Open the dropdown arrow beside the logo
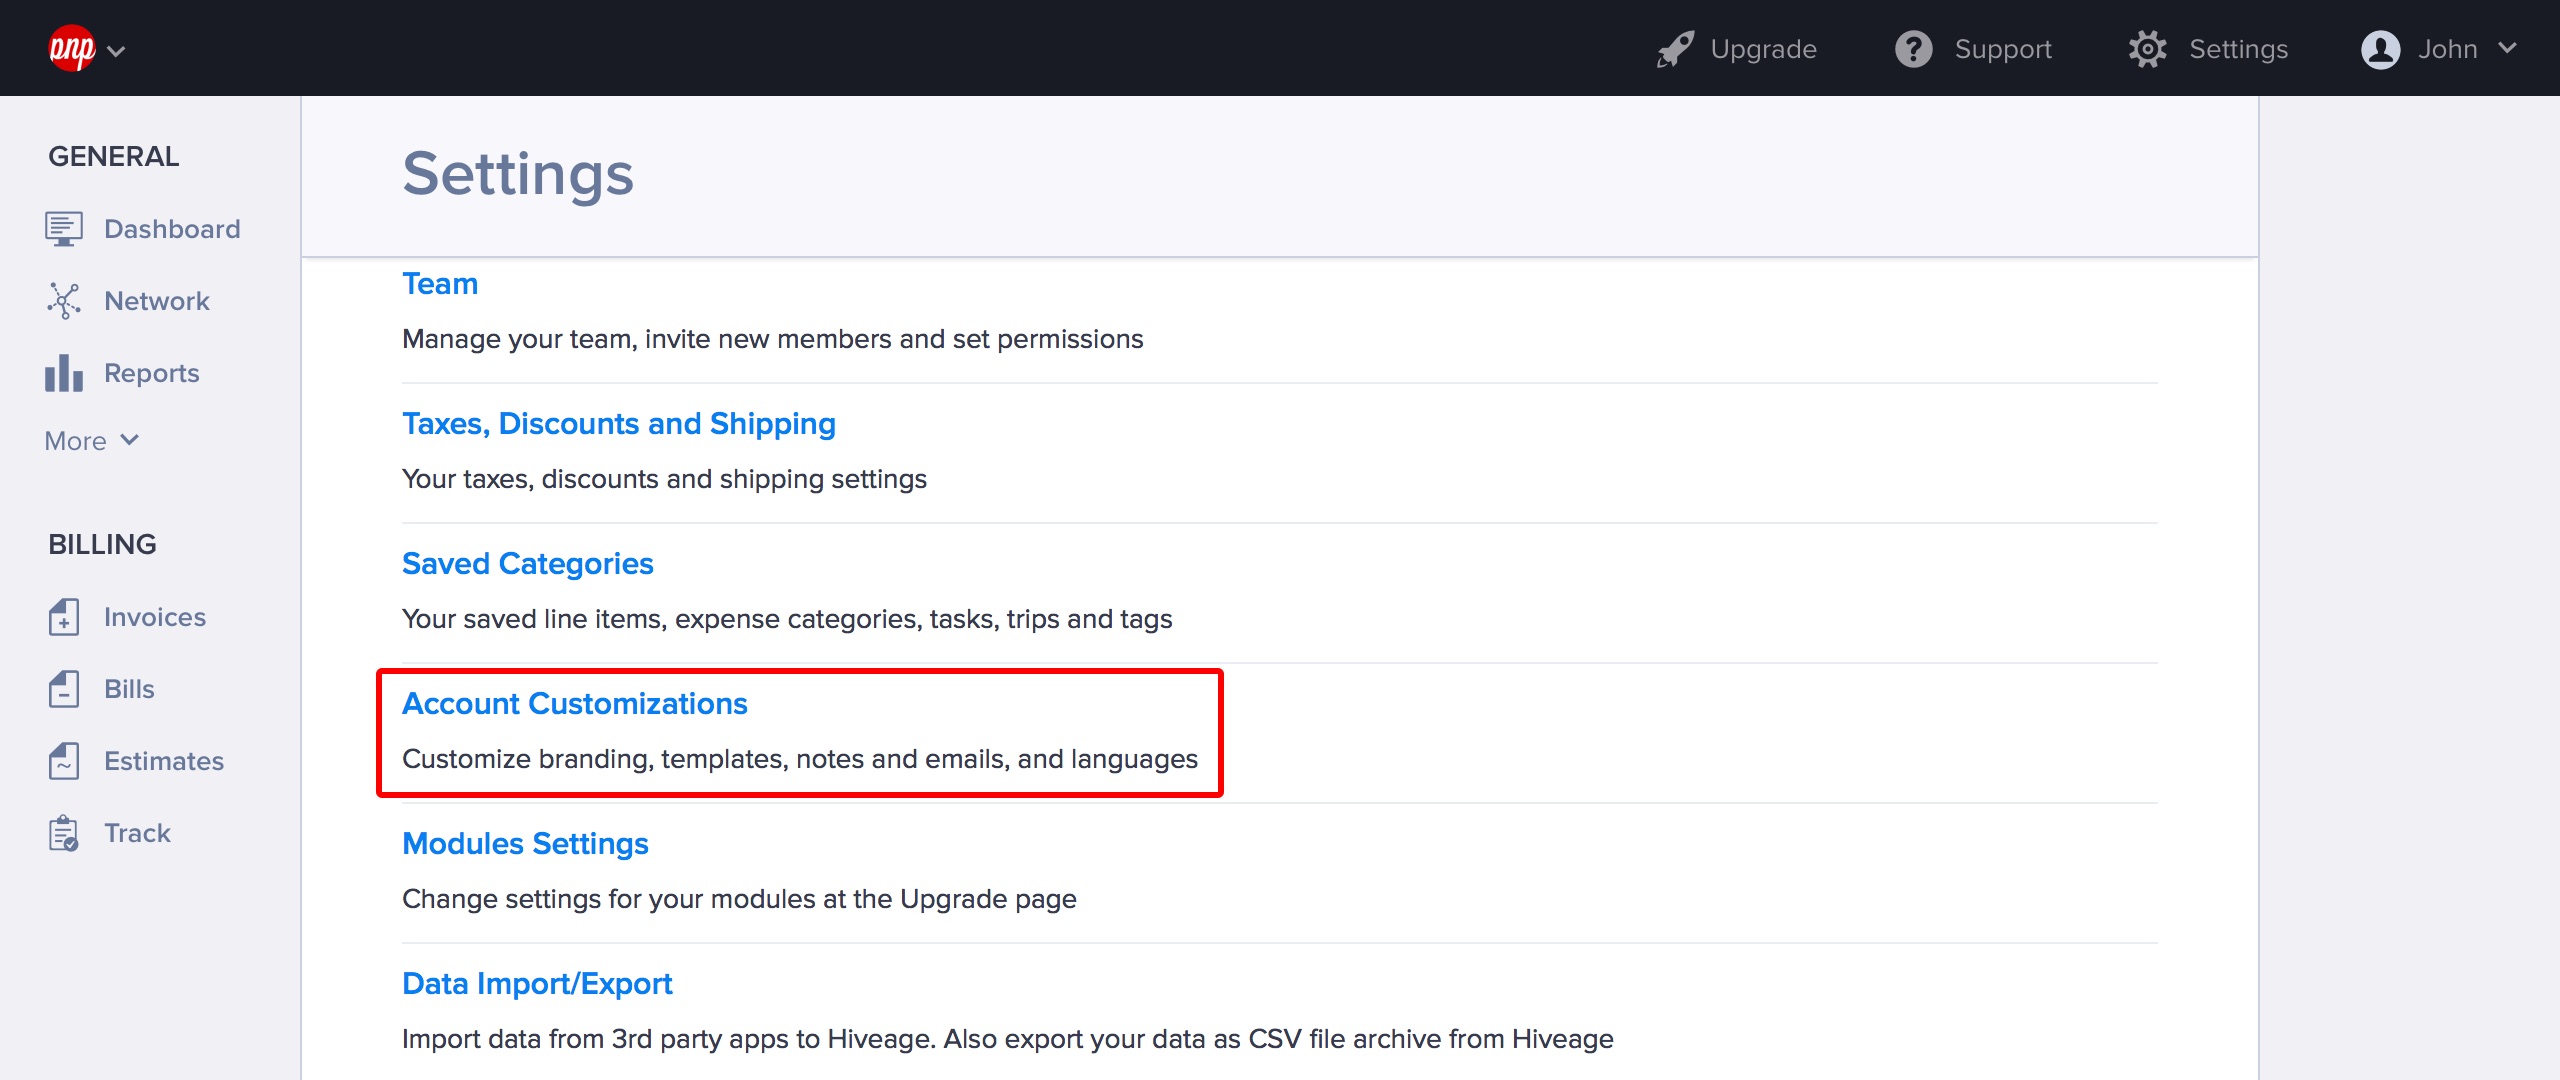Image resolution: width=2560 pixels, height=1080 pixels. tap(116, 51)
